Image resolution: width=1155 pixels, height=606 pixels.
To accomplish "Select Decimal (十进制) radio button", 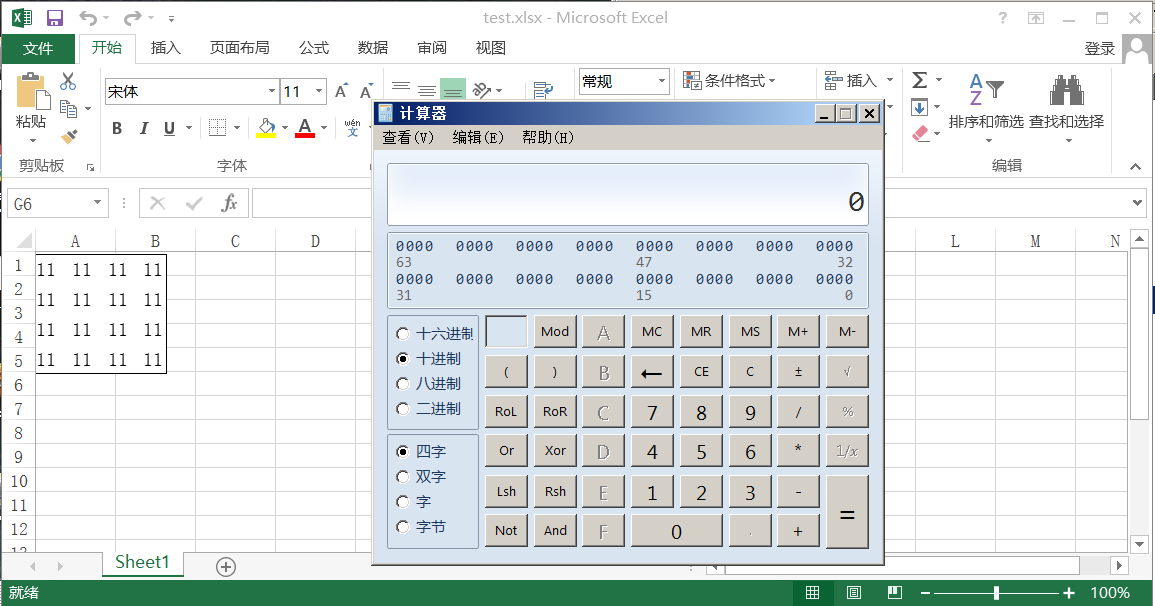I will click(402, 359).
